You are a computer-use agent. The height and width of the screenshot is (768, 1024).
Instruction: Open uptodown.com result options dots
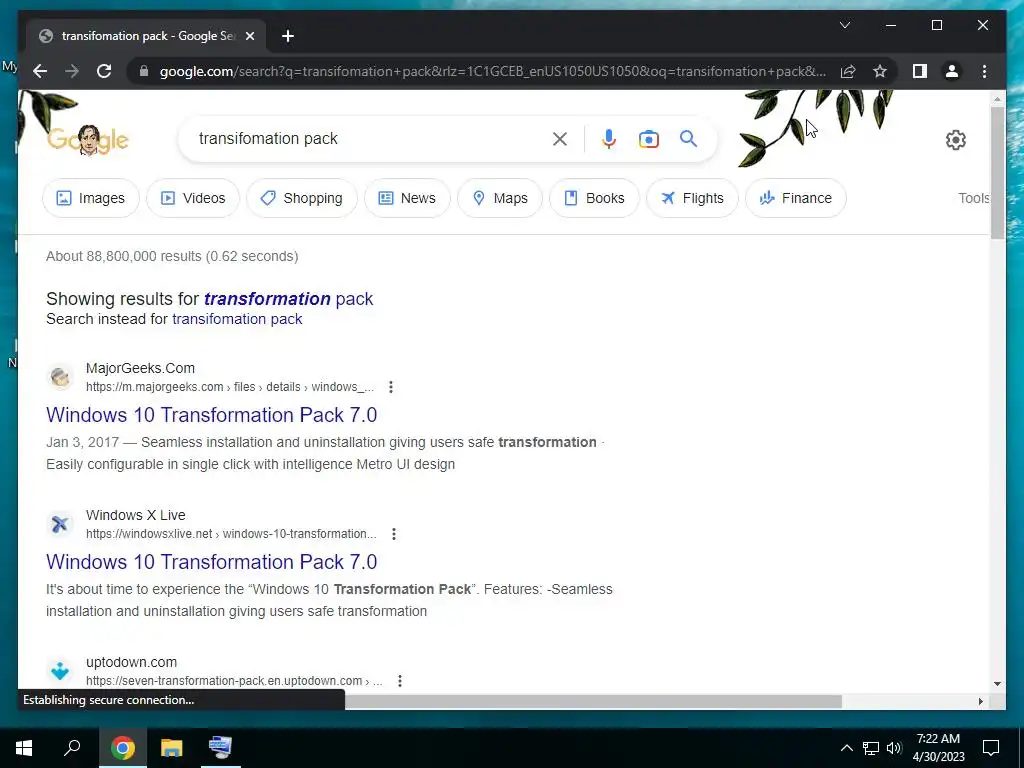click(400, 680)
